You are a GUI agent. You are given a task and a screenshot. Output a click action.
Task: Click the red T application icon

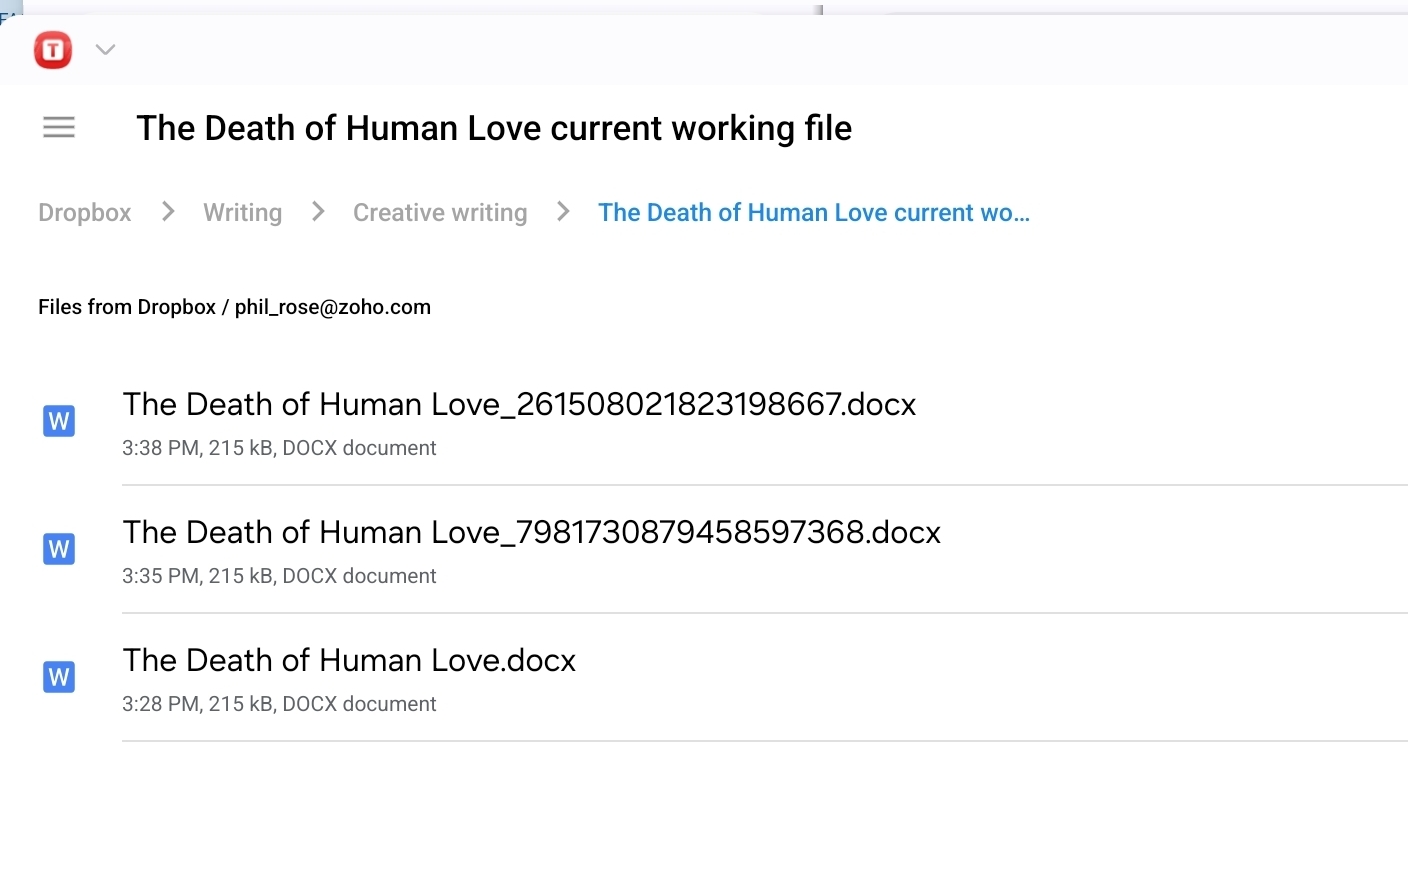[x=53, y=49]
